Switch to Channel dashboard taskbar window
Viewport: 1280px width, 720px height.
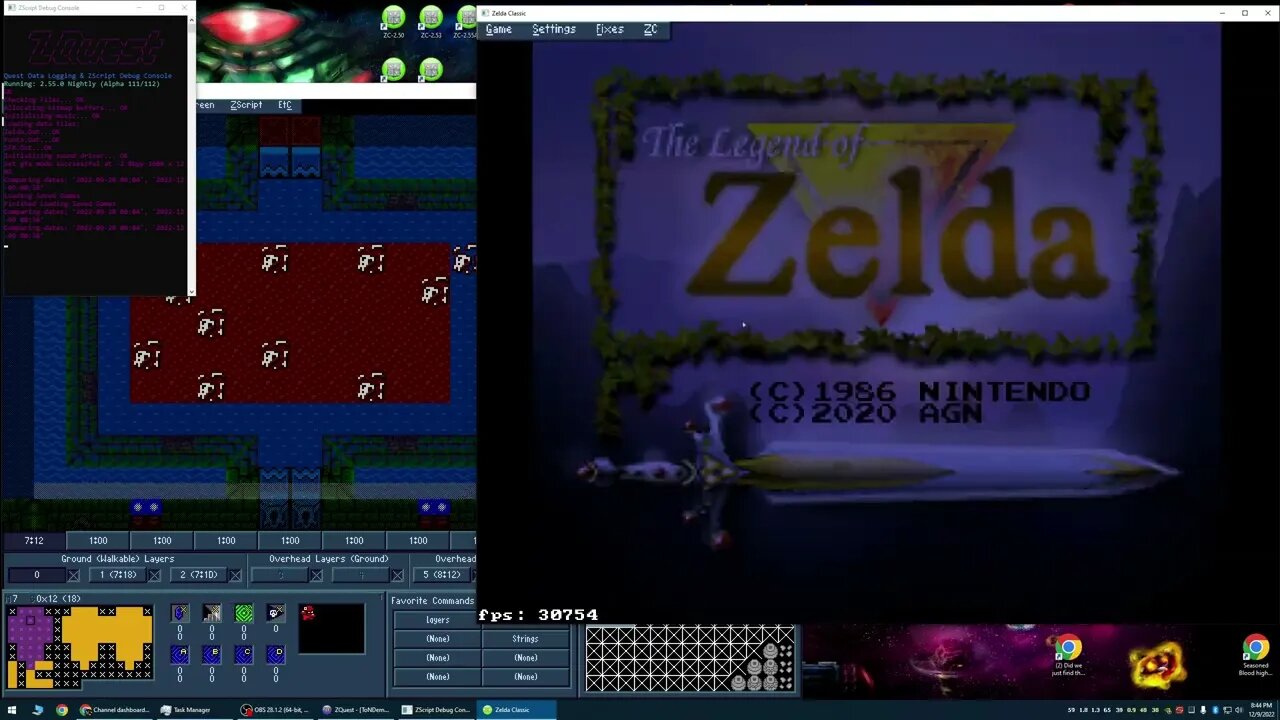(115, 710)
